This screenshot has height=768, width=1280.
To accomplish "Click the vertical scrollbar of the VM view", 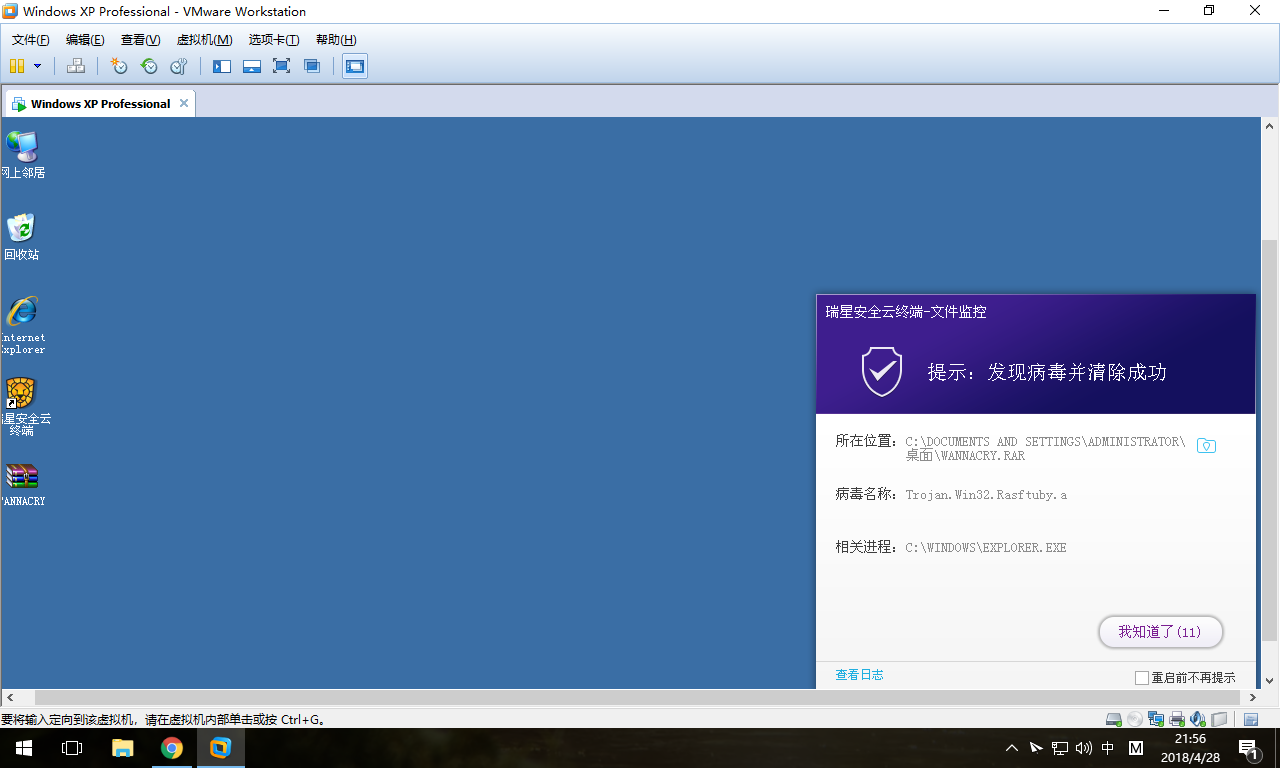I will coord(1270,440).
